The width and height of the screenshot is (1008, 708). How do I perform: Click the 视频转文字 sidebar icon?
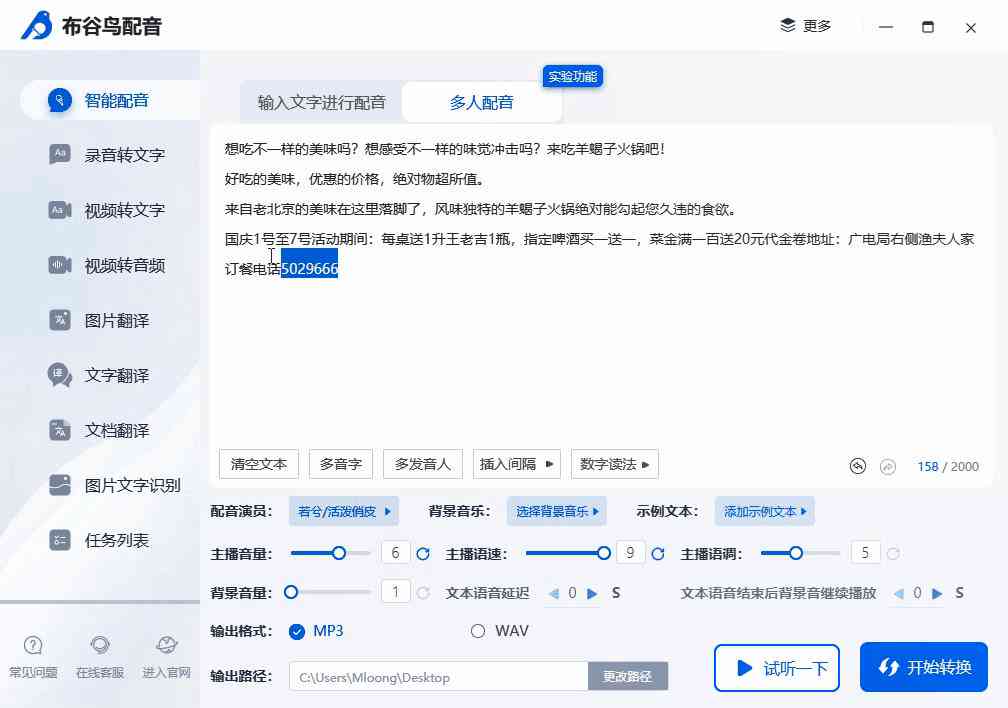[x=60, y=210]
